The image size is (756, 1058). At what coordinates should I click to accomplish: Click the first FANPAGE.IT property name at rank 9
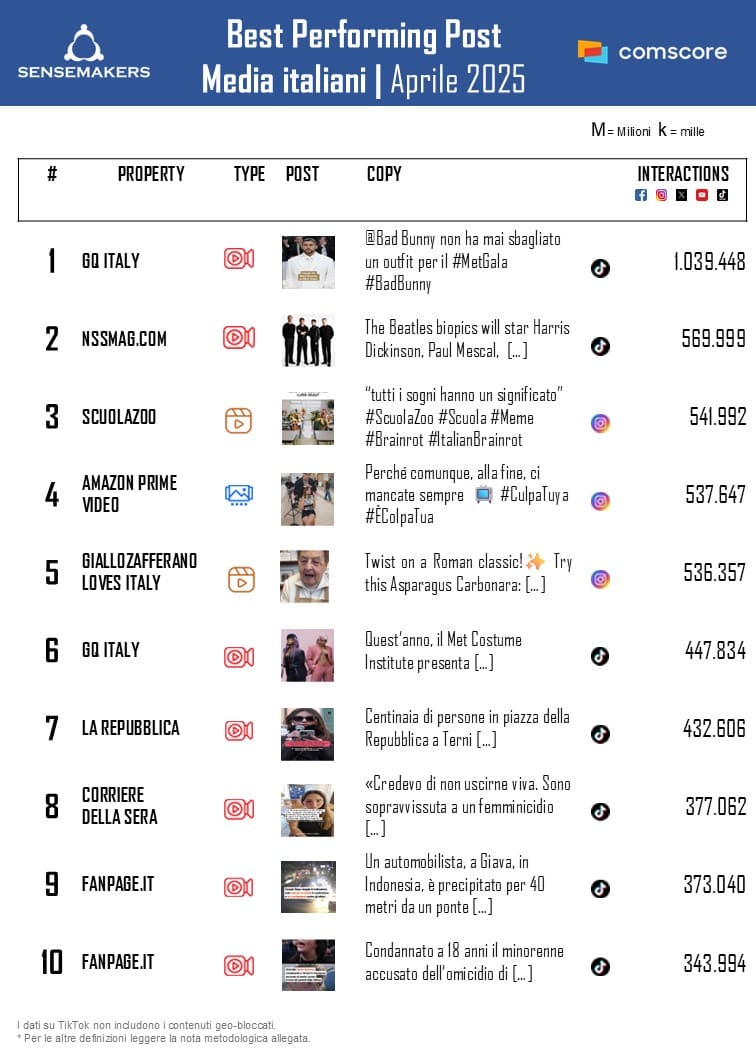[x=118, y=885]
